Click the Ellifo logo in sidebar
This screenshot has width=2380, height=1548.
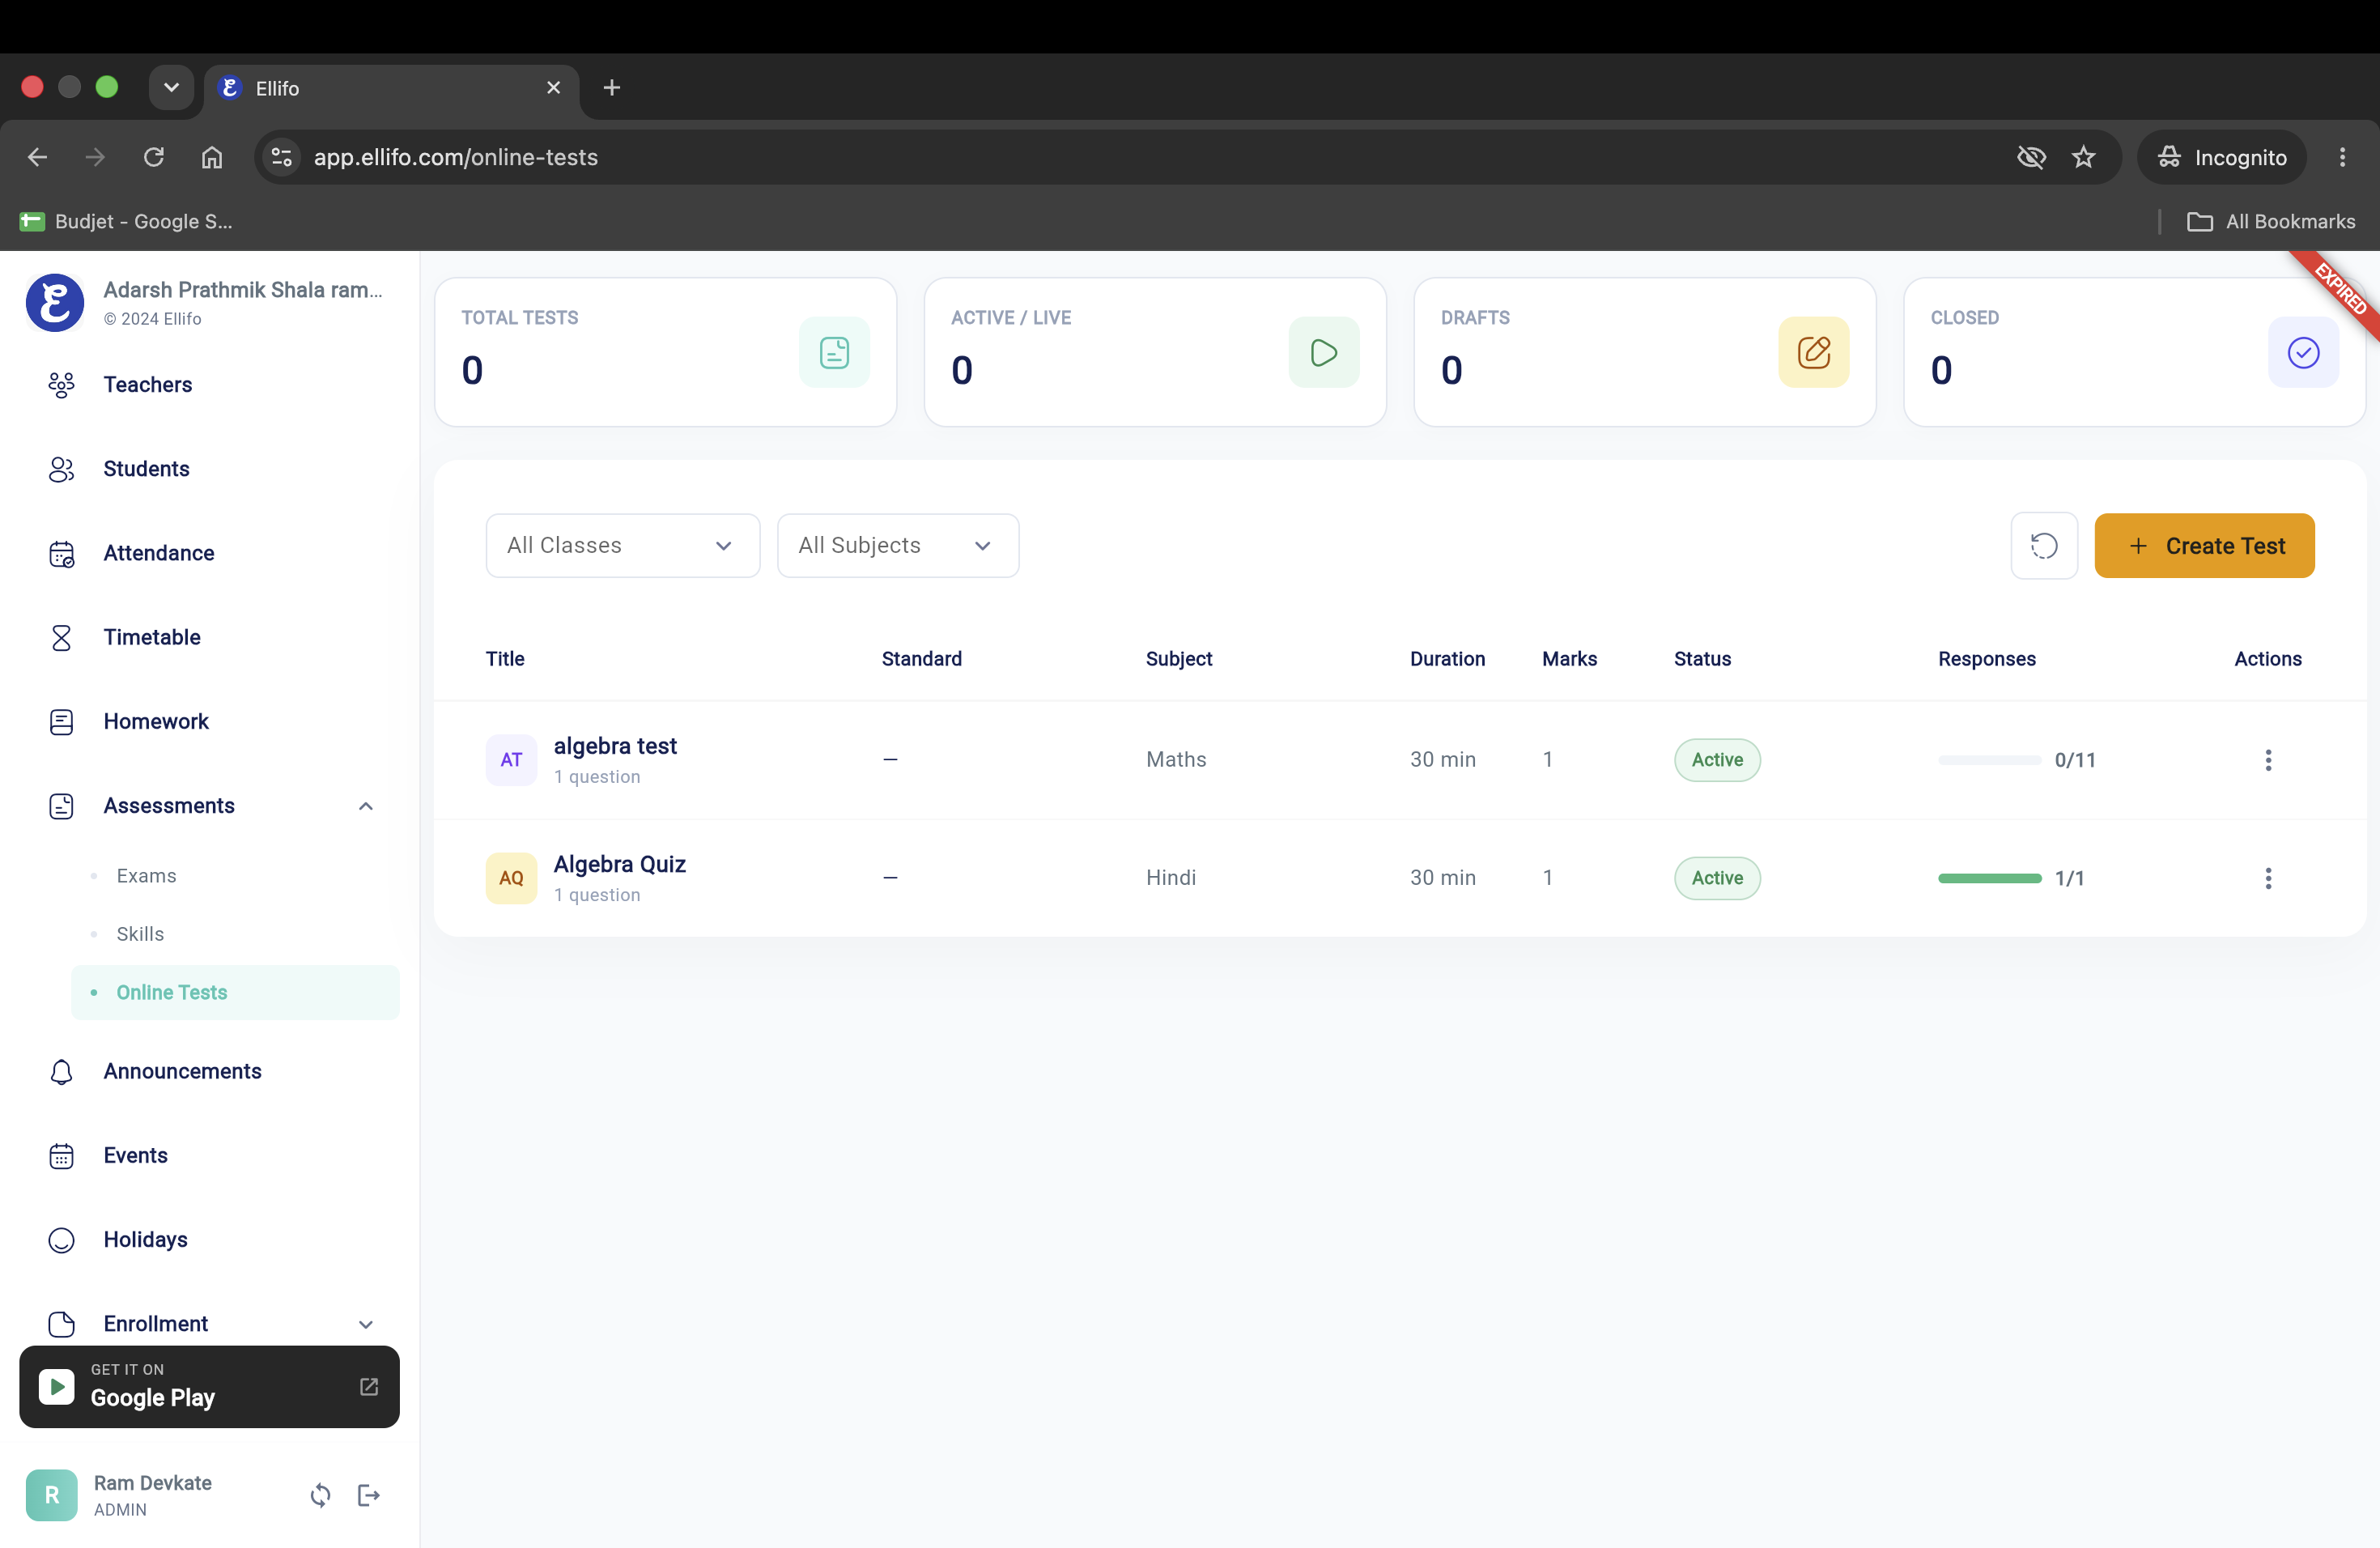tap(54, 301)
